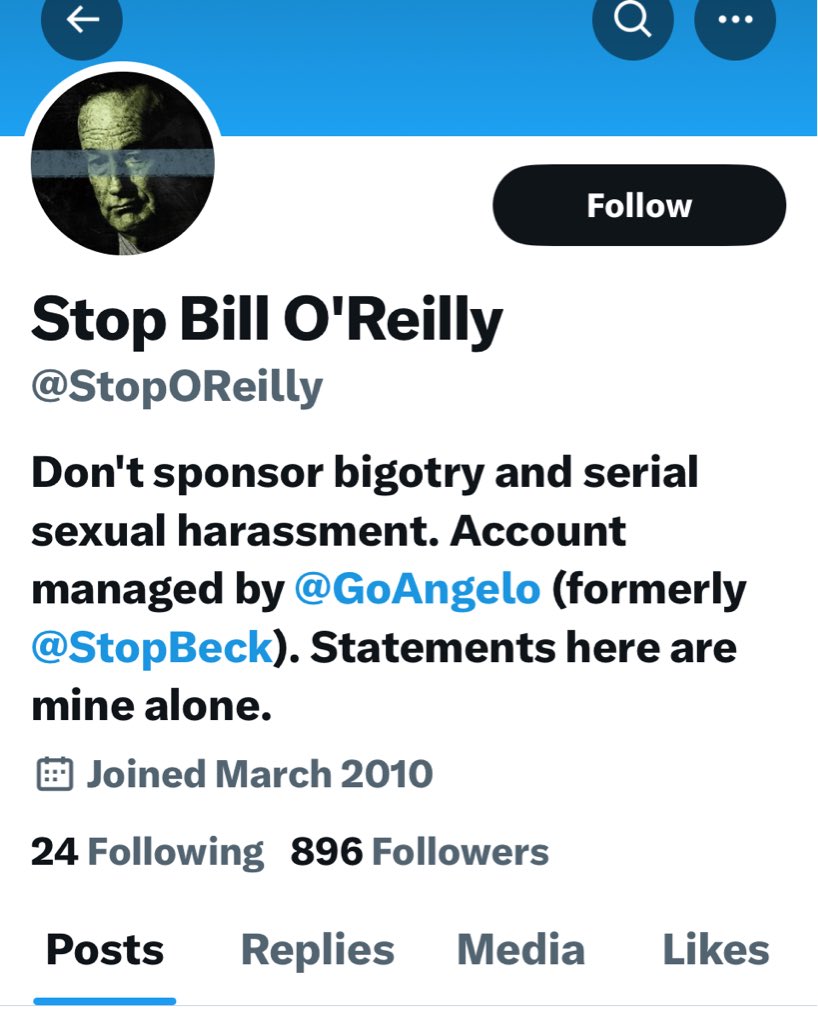
Task: Click the calendar icon beside join date
Action: click(54, 774)
